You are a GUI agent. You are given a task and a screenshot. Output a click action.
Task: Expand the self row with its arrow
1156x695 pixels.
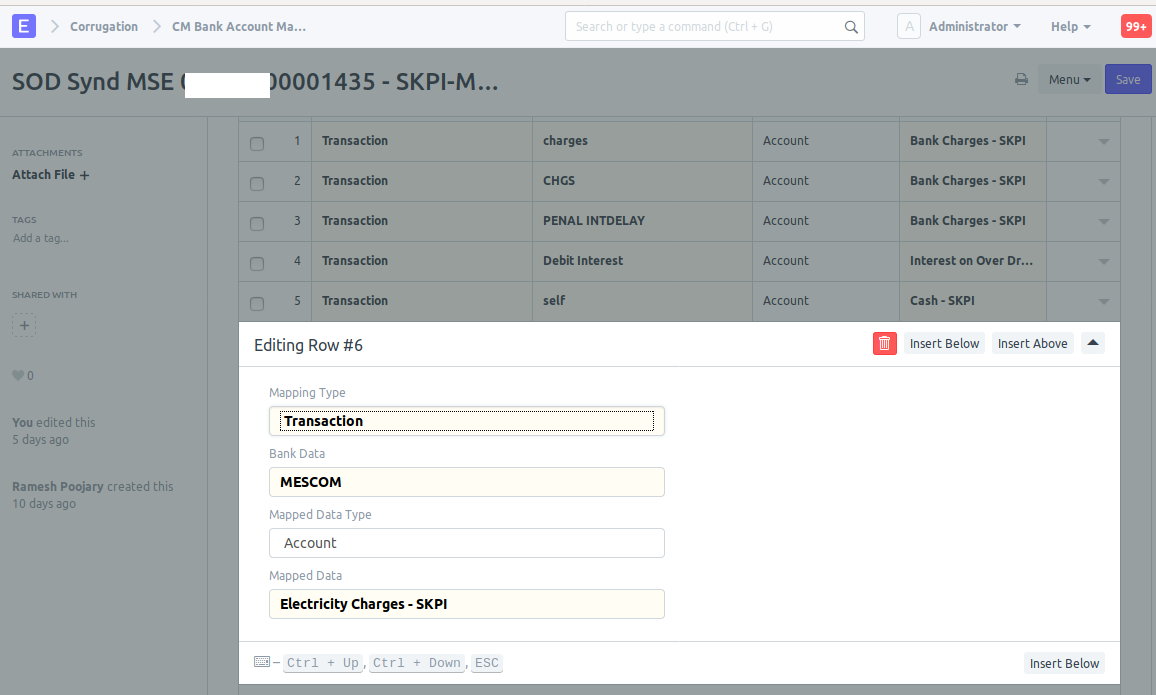coord(1104,301)
